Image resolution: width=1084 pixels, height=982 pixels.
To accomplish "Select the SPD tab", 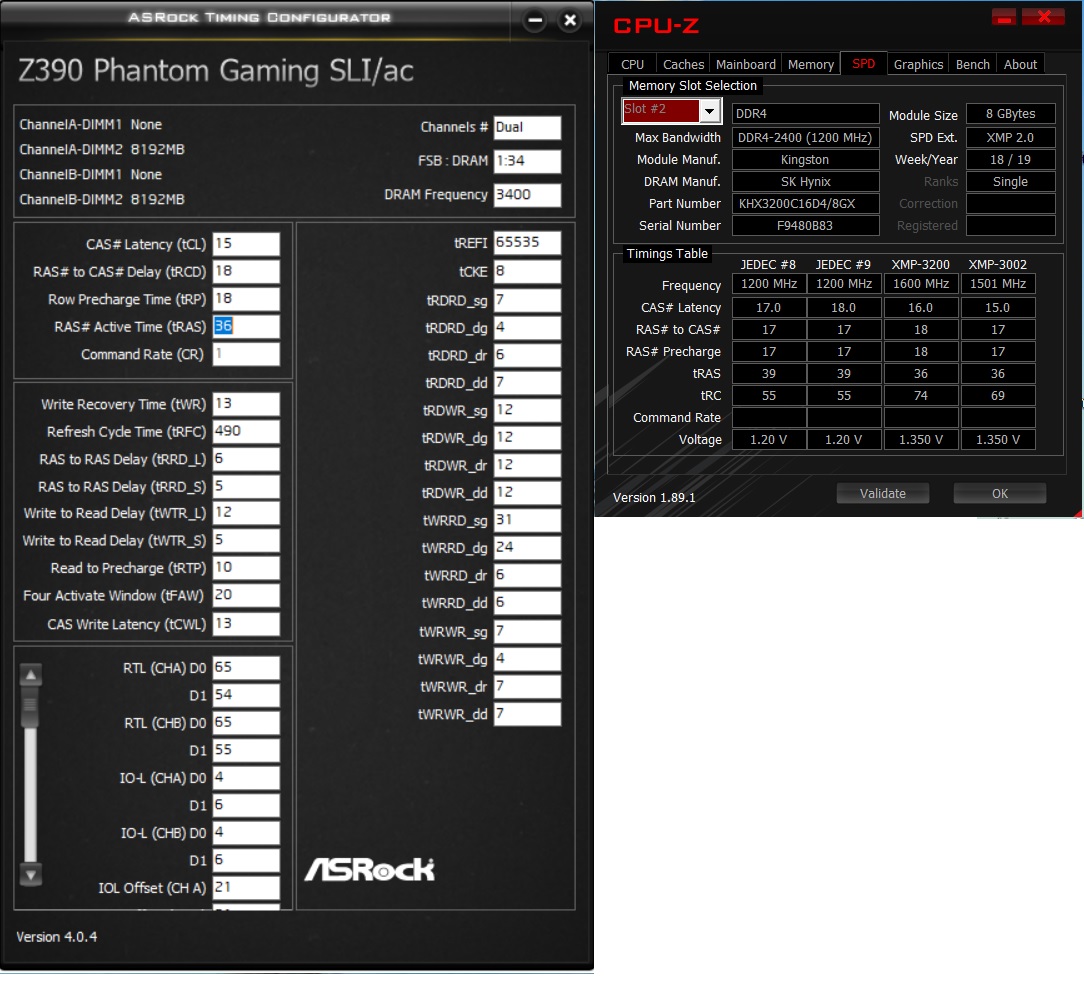I will [863, 63].
